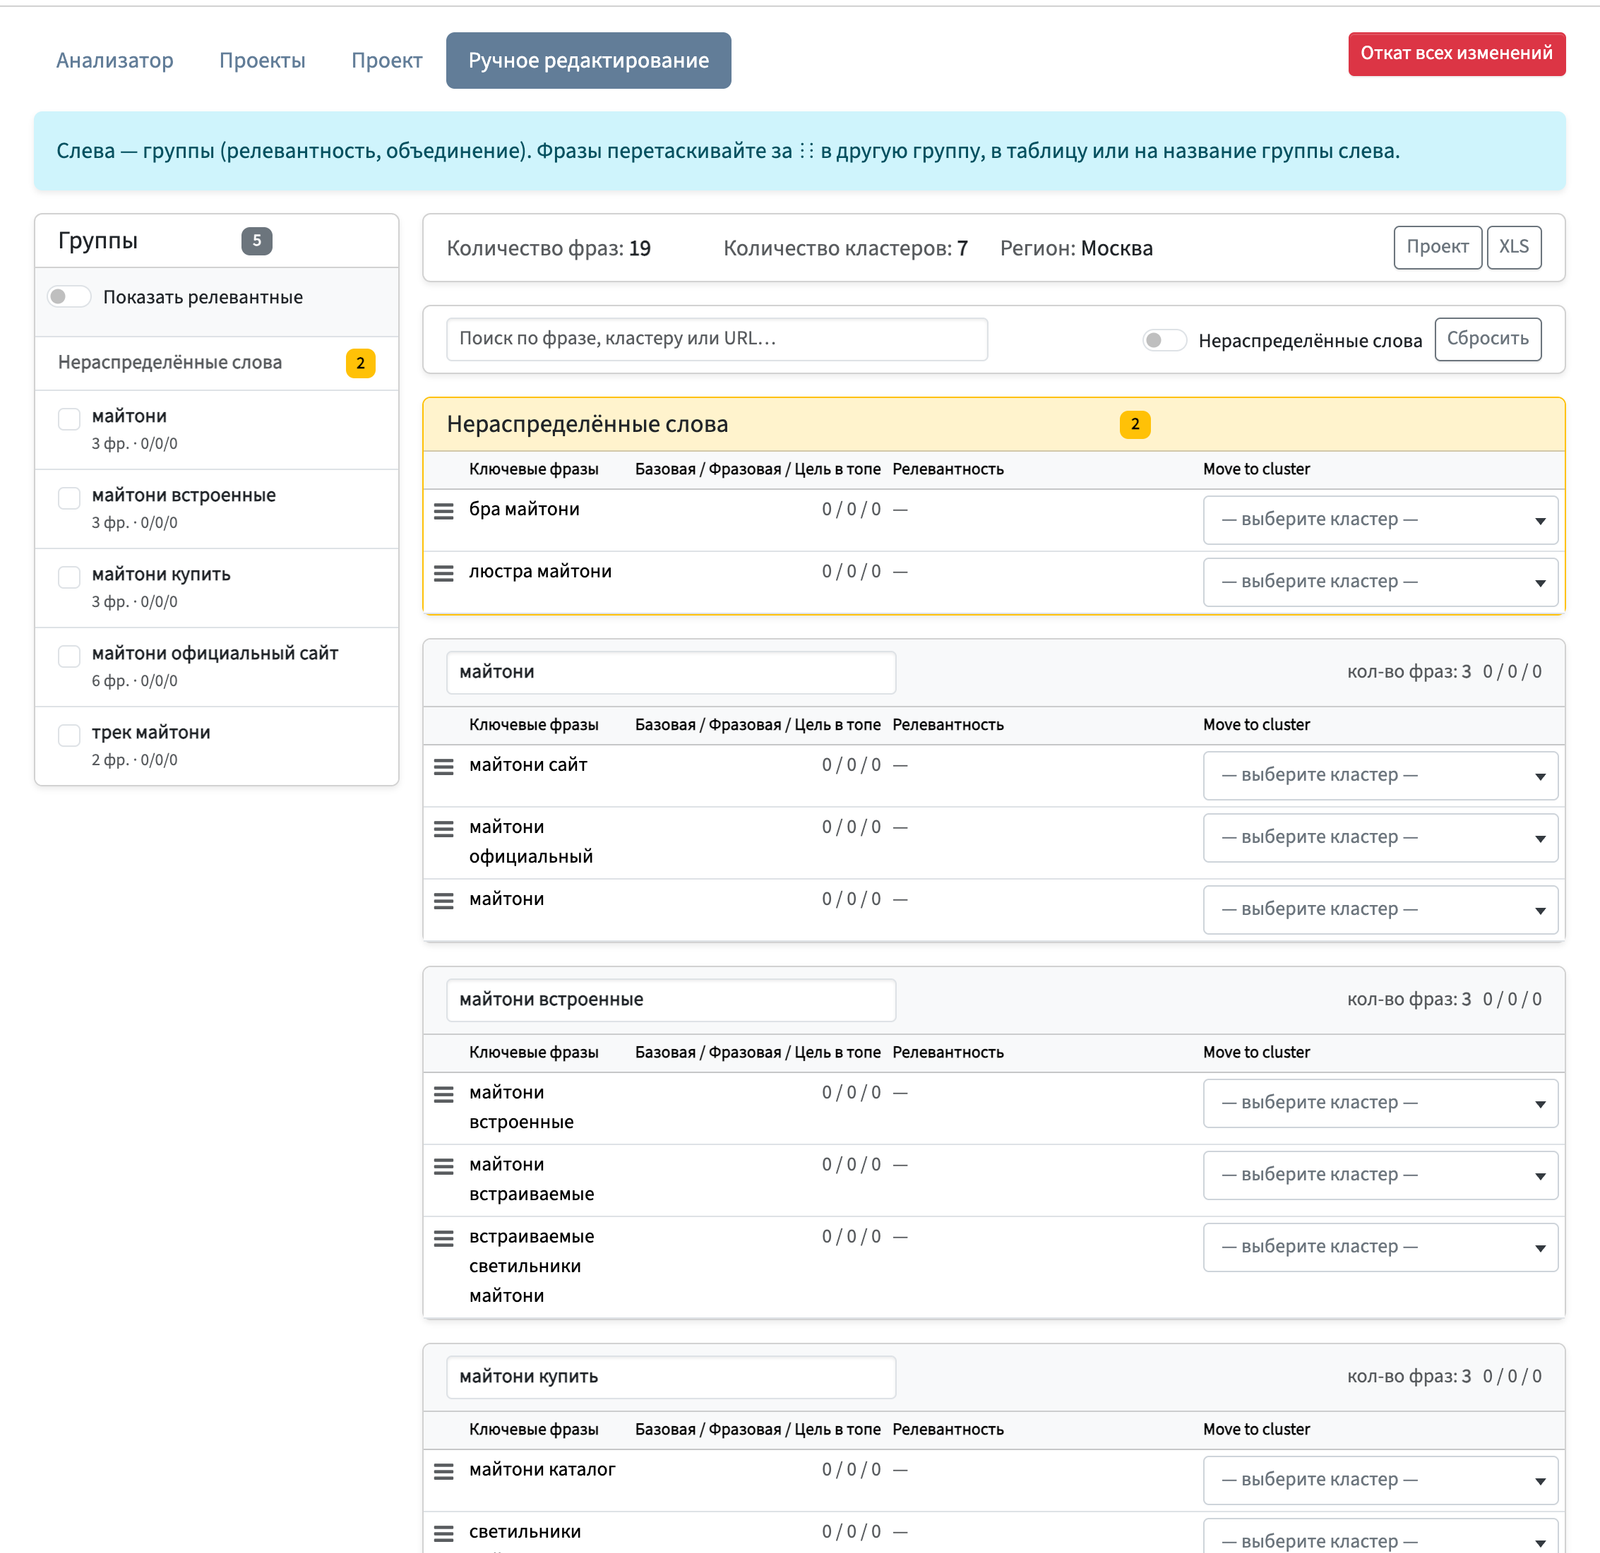Click drag handle for 'бра майтони' phrase

point(444,511)
